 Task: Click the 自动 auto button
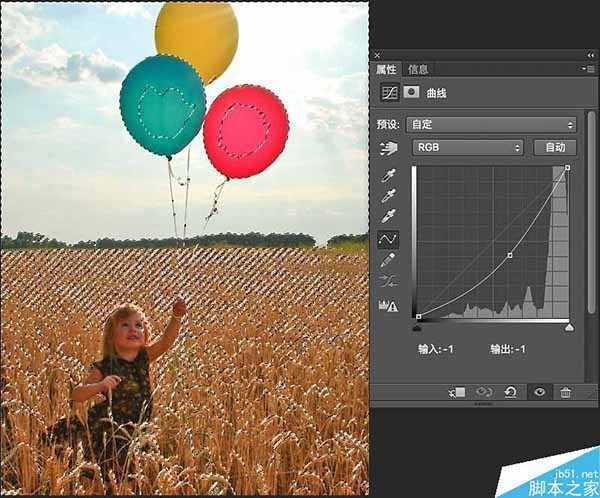pos(555,147)
